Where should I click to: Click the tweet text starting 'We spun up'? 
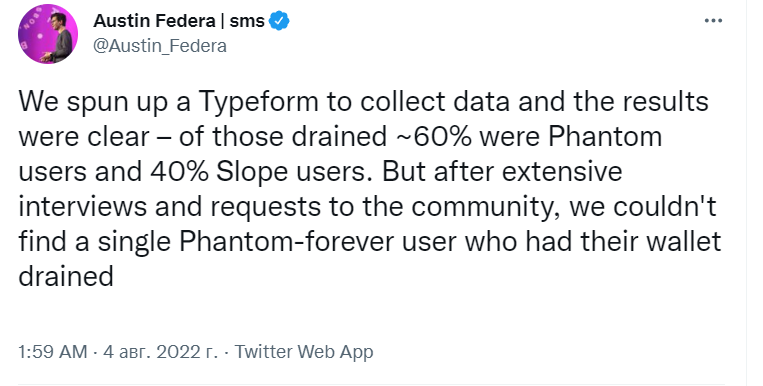(x=370, y=189)
